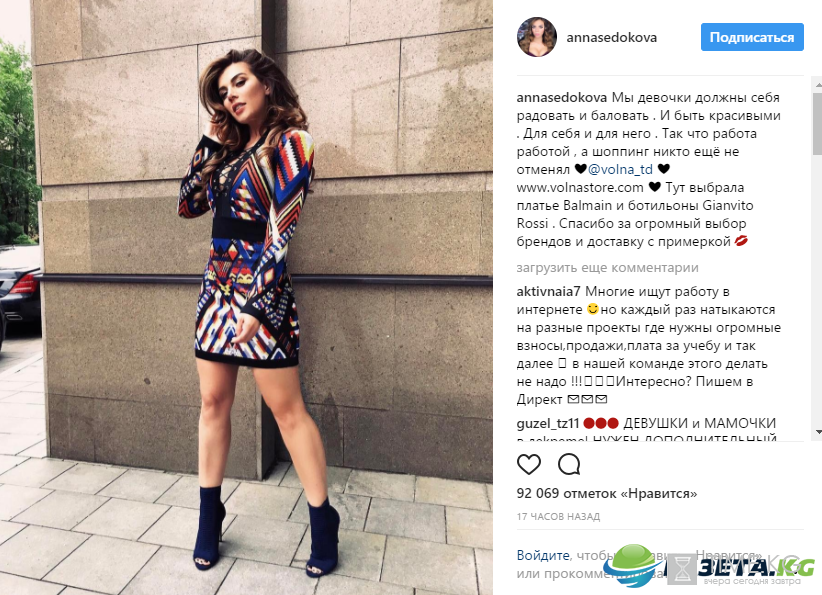Click the 17 часов назад timestamp
This screenshot has width=822, height=595.
[x=558, y=517]
